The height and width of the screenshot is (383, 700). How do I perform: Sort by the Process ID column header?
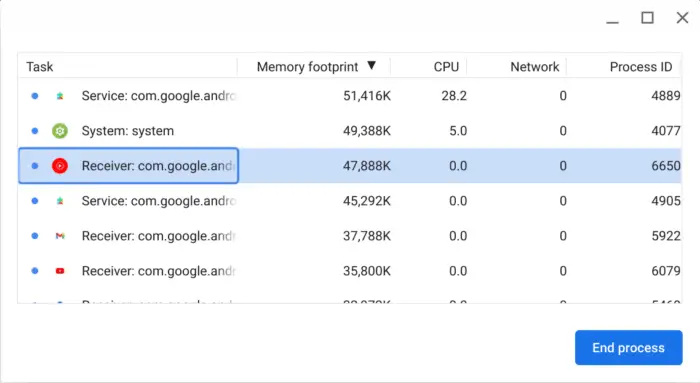[x=641, y=67]
